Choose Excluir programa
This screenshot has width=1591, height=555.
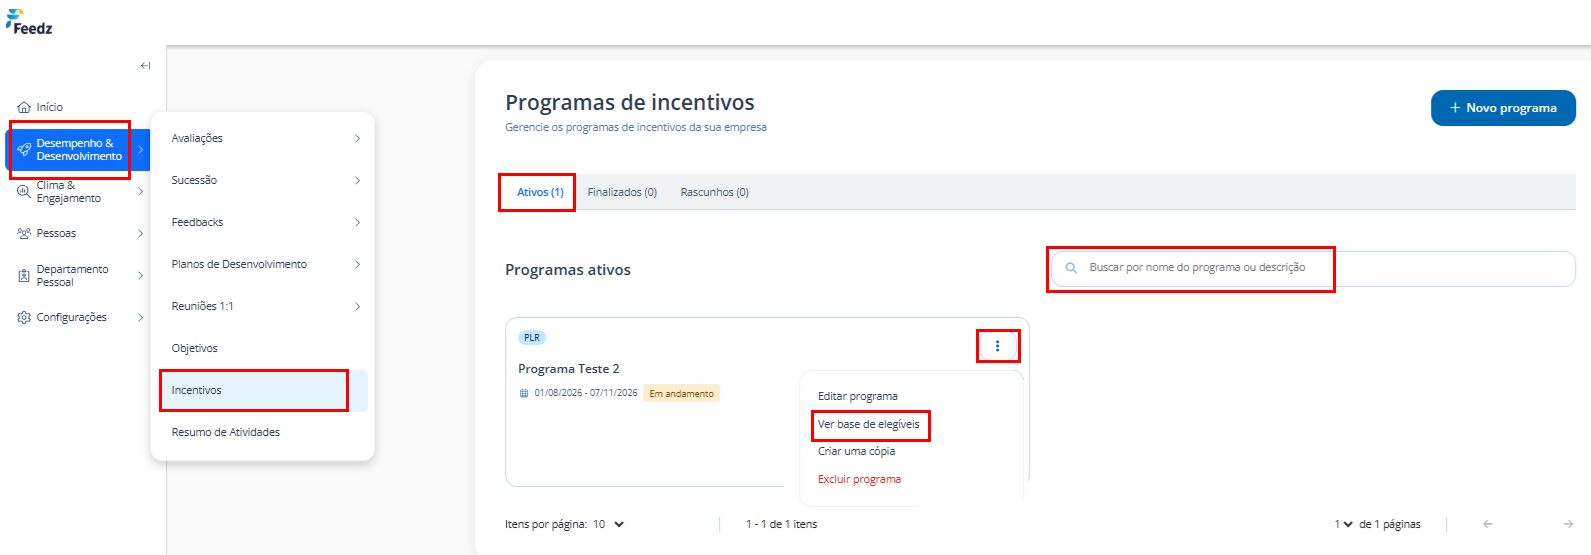pos(860,479)
